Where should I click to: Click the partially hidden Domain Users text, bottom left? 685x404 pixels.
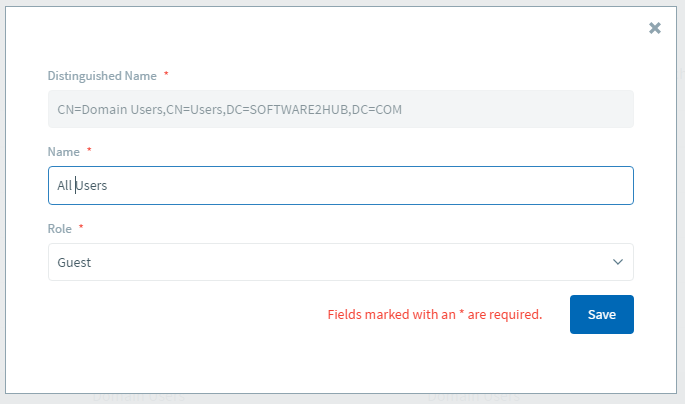[x=138, y=398]
